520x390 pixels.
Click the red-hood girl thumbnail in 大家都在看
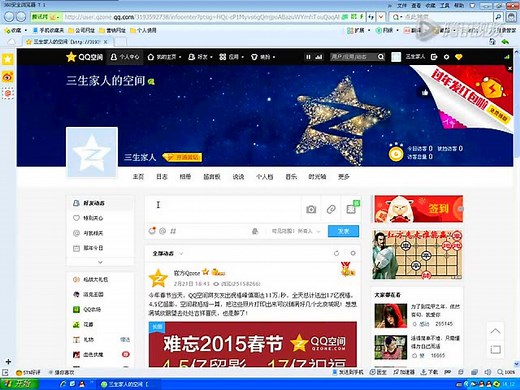pos(391,316)
